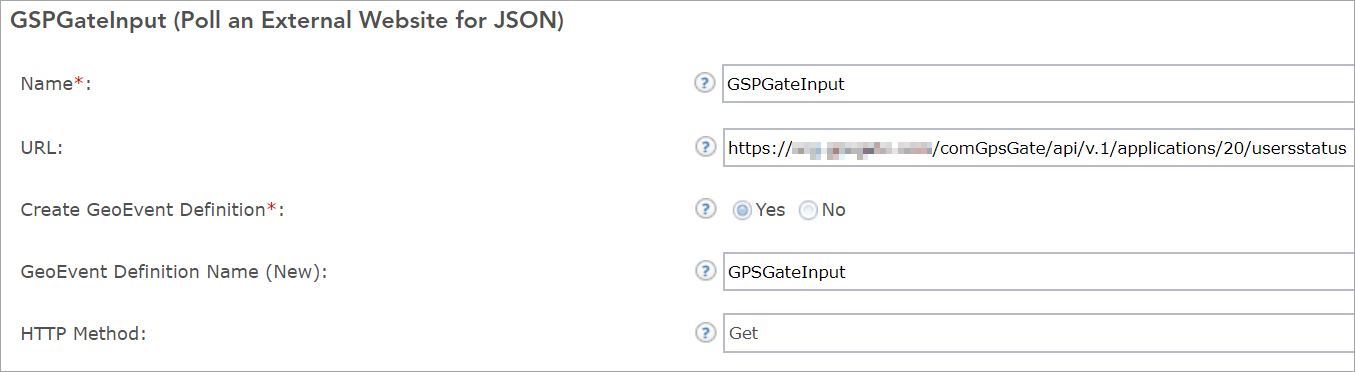Open help icon for the URL field

[705, 147]
